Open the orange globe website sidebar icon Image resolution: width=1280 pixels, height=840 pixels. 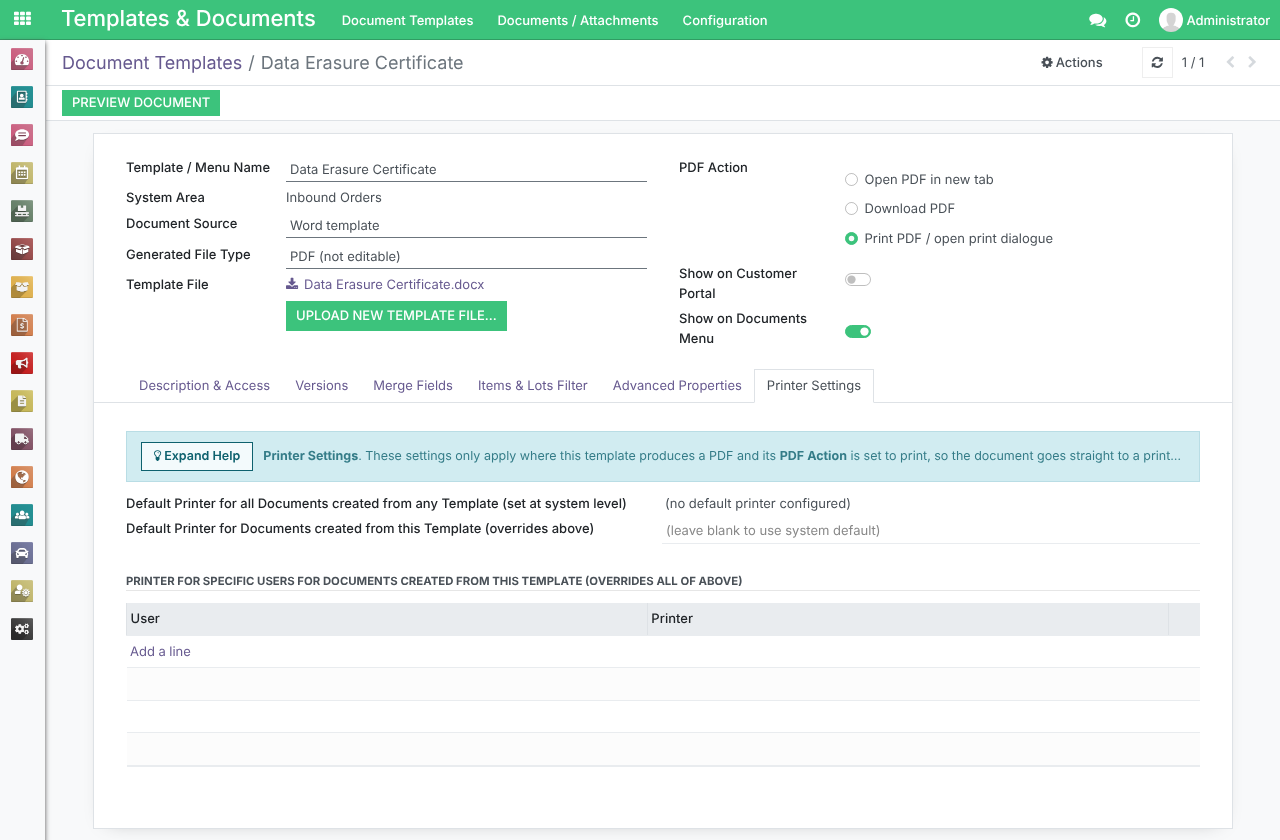[22, 477]
